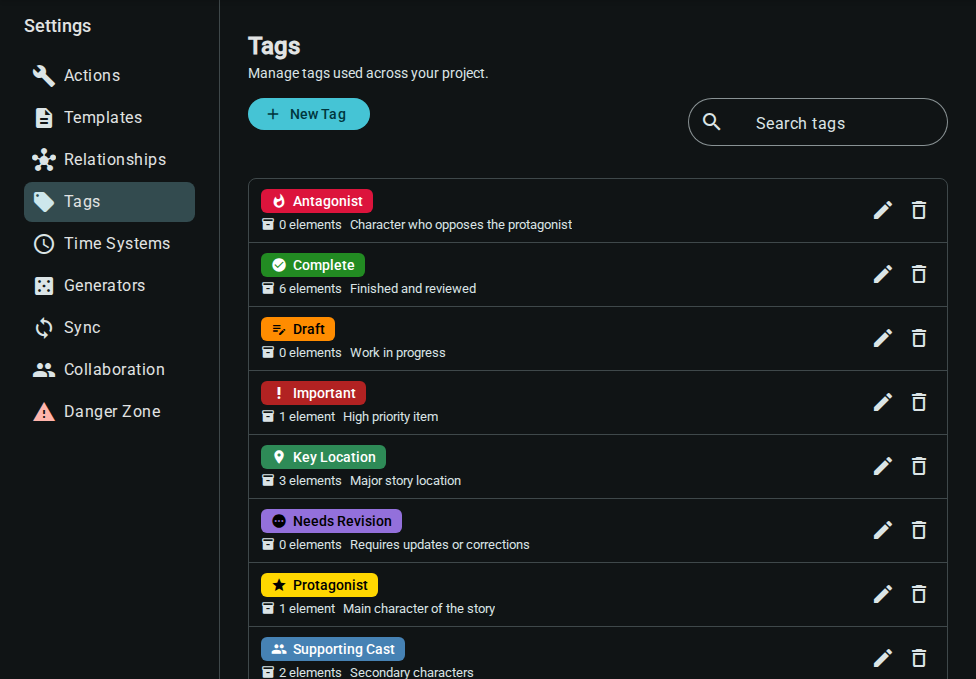The width and height of the screenshot is (976, 679).
Task: Click the orange Draft tag chip
Action: coord(298,329)
